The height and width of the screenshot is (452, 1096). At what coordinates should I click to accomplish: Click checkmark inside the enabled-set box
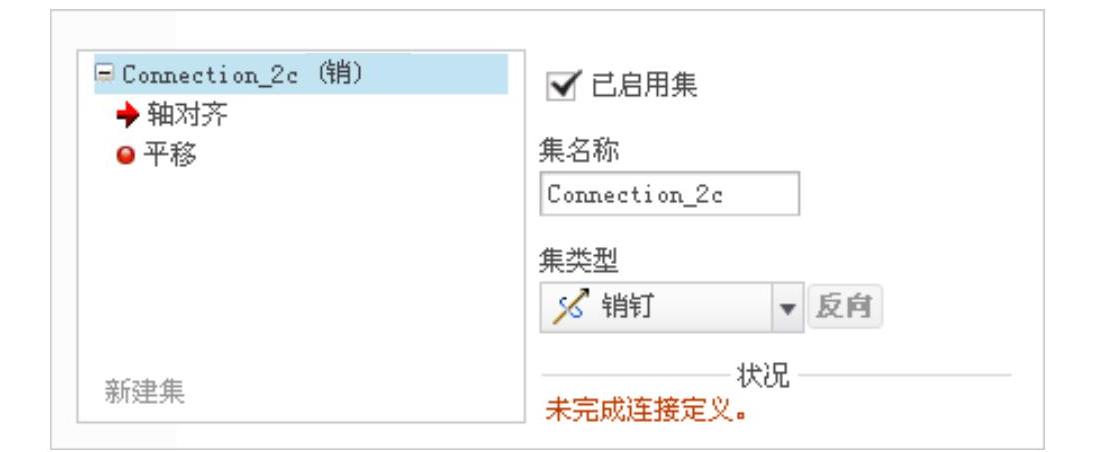562,85
